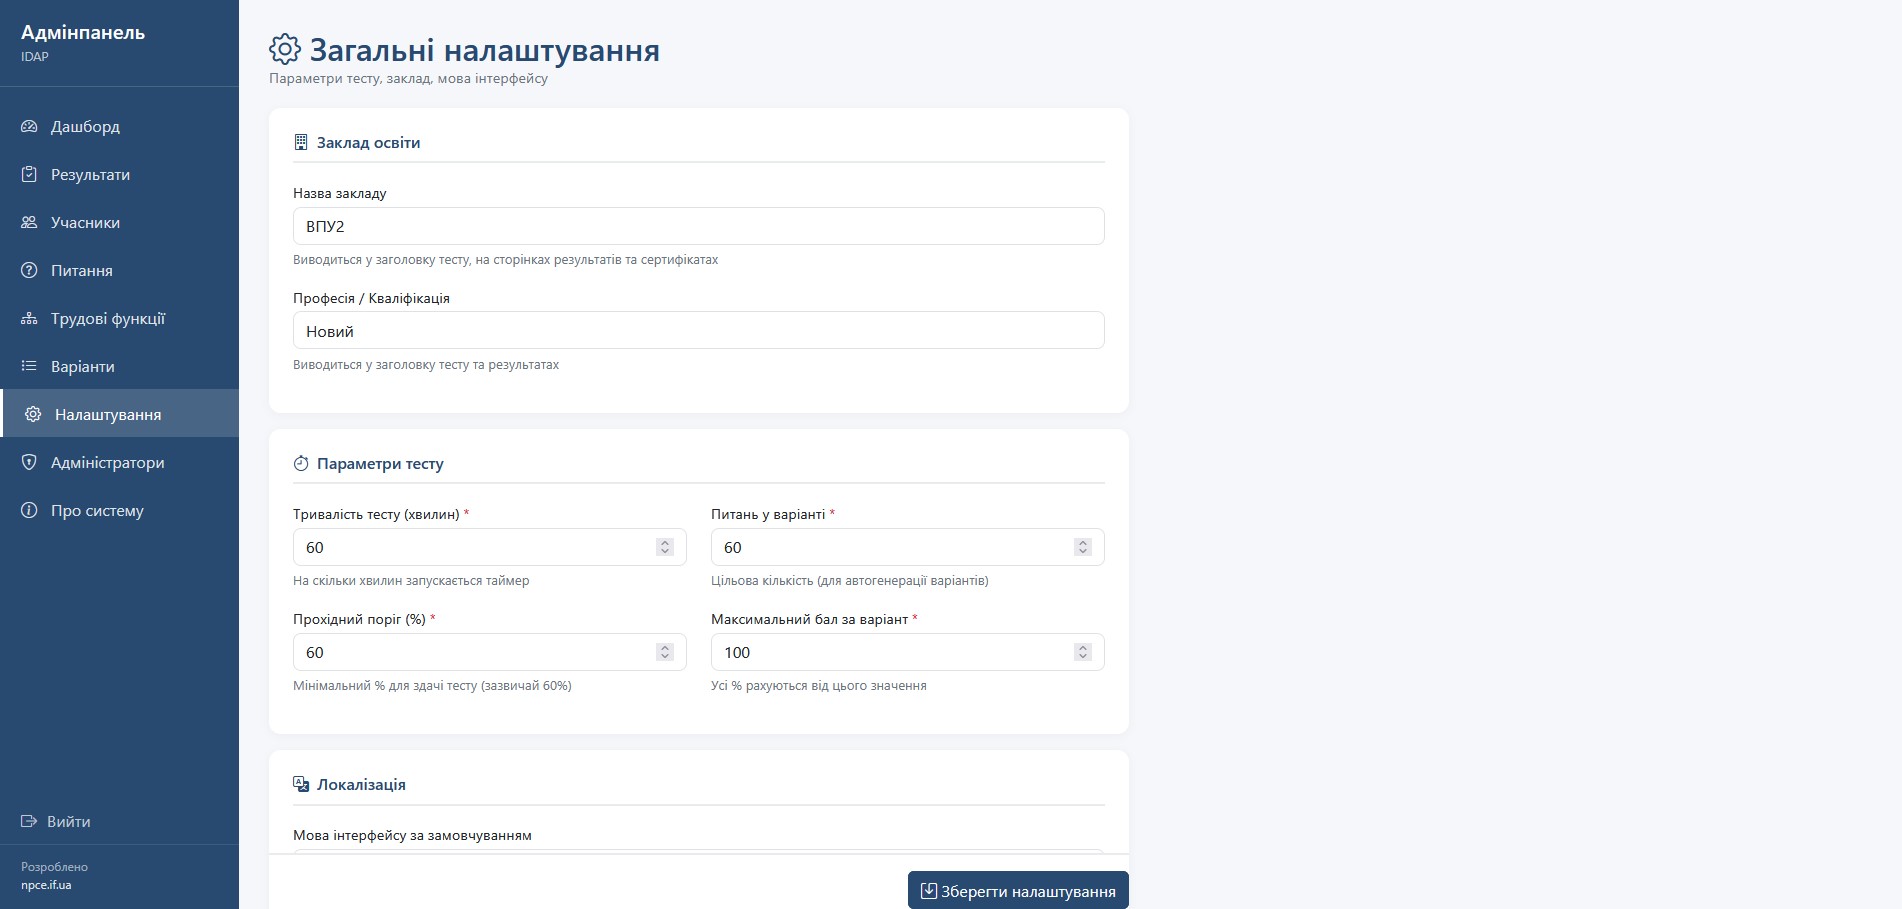Click the Загальні налаштування page heading
1902x909 pixels.
pyautogui.click(x=484, y=50)
